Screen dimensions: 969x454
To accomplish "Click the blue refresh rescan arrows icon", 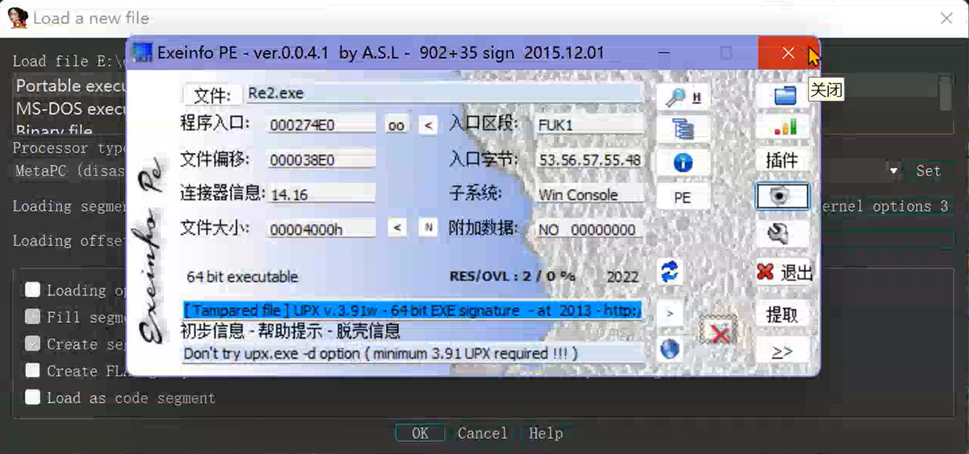I will coord(669,272).
